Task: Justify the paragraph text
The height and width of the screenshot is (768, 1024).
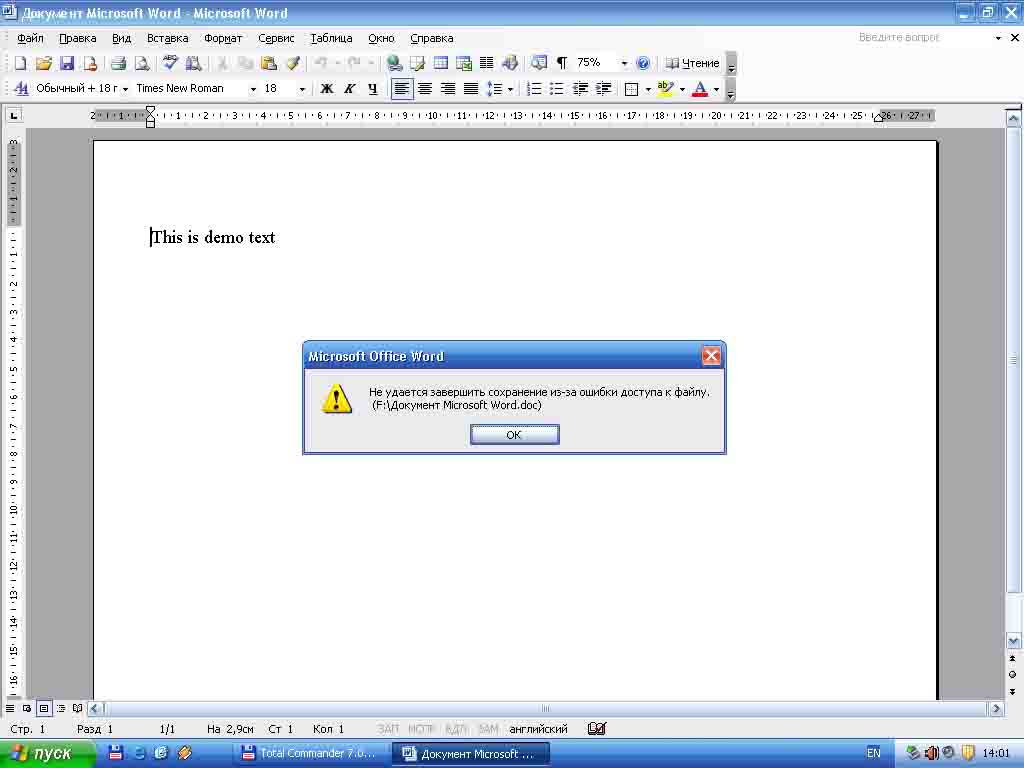Action: [x=470, y=88]
